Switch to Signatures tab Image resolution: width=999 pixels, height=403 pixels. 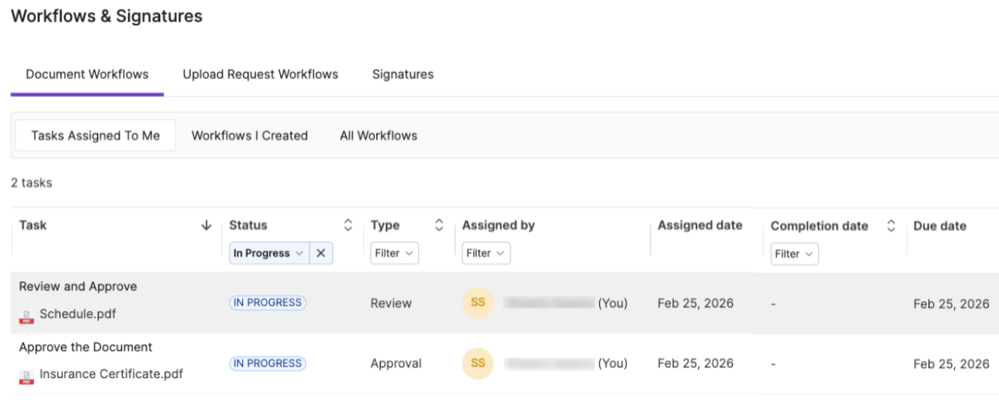coord(403,74)
